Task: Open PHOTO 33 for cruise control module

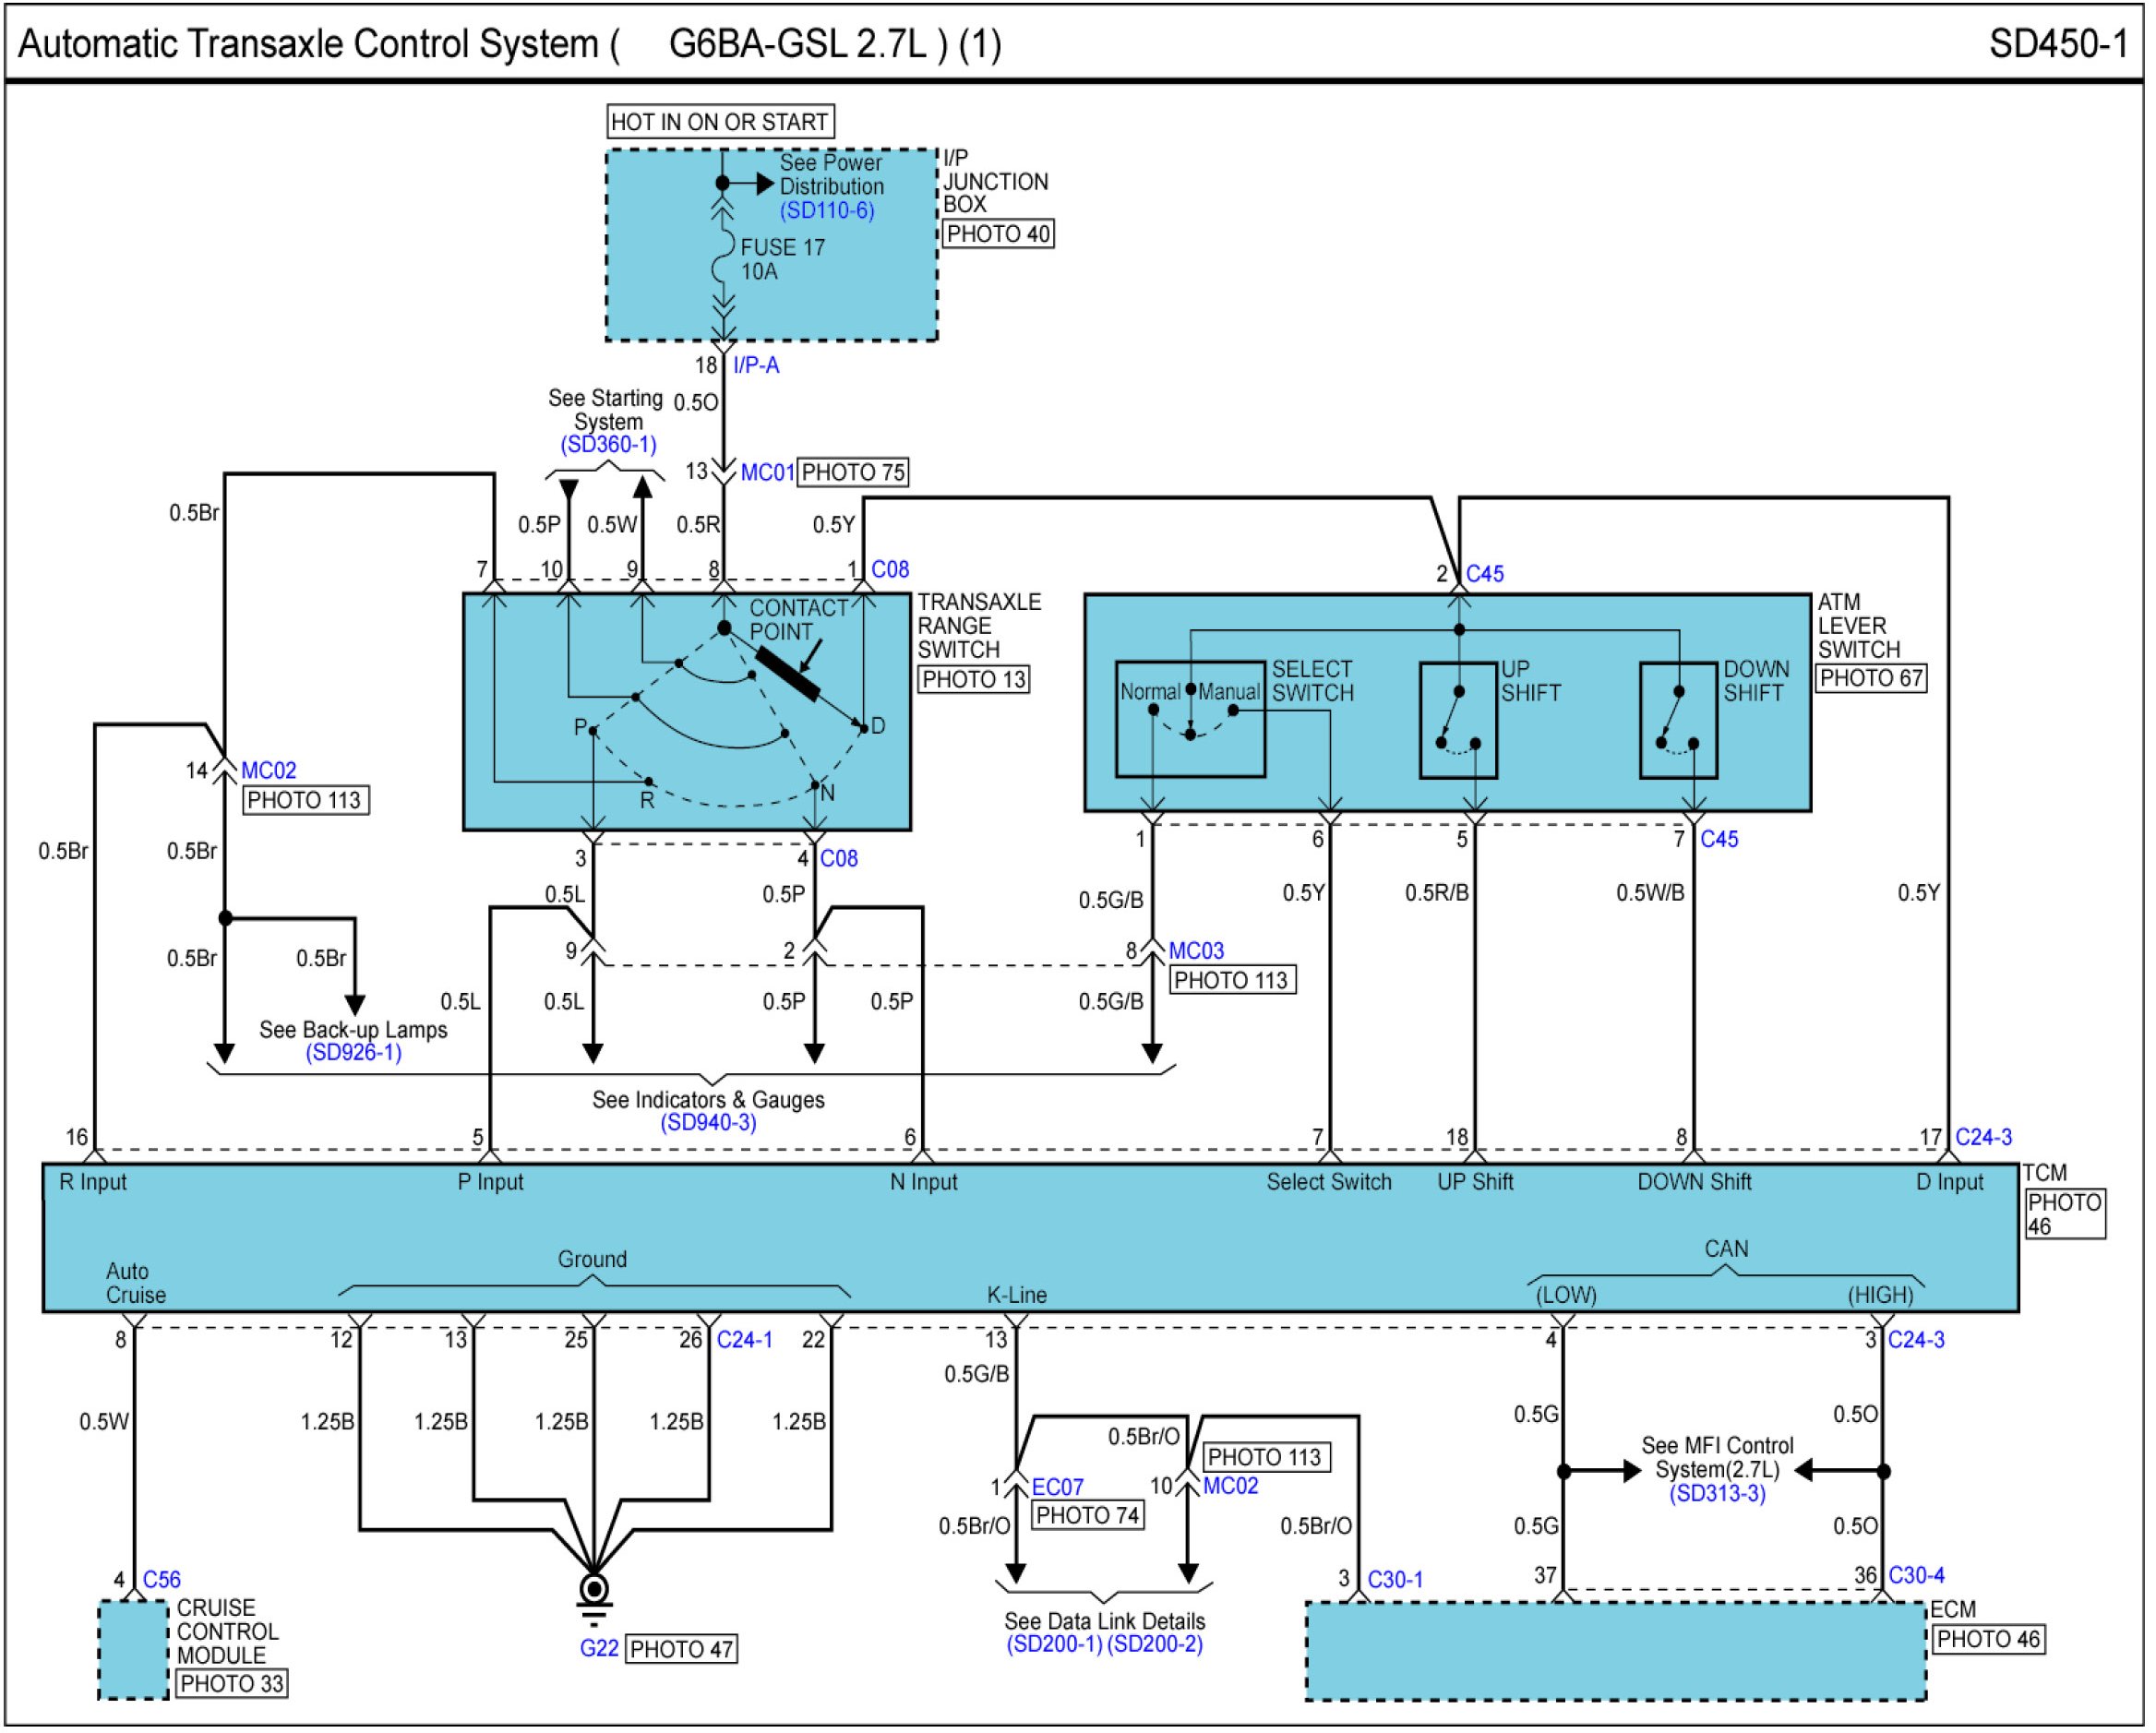Action: pyautogui.click(x=232, y=1685)
